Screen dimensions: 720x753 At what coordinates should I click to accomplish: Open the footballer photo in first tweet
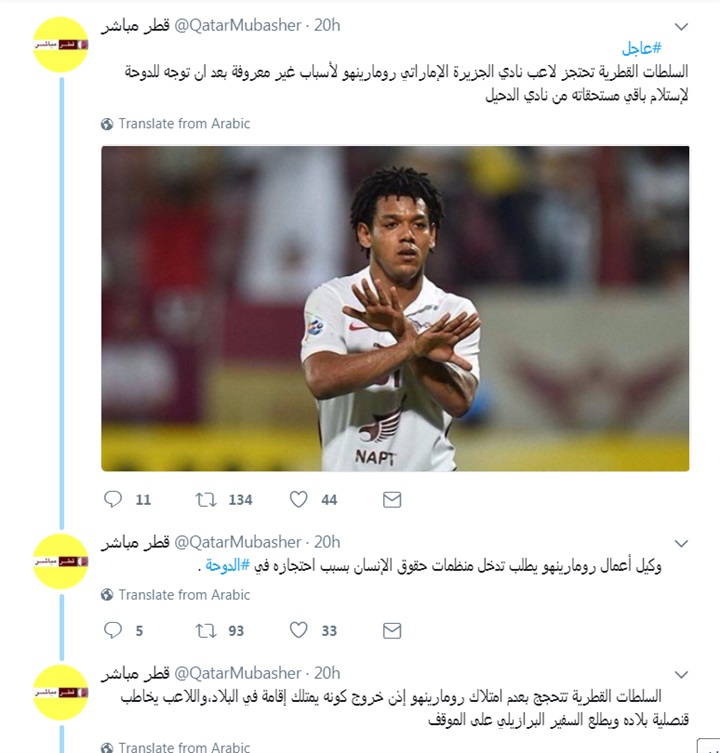[x=395, y=308]
